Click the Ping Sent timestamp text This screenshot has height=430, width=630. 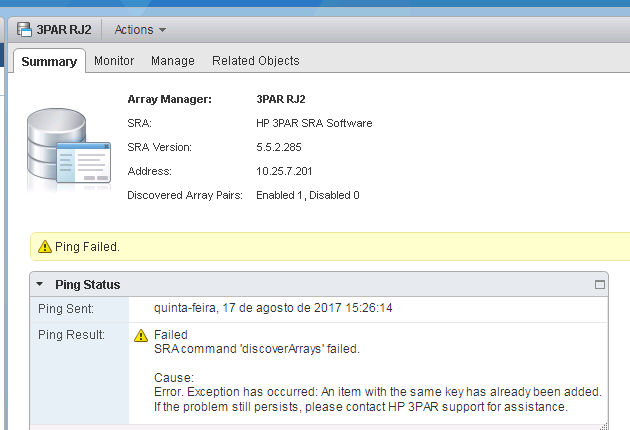[273, 308]
